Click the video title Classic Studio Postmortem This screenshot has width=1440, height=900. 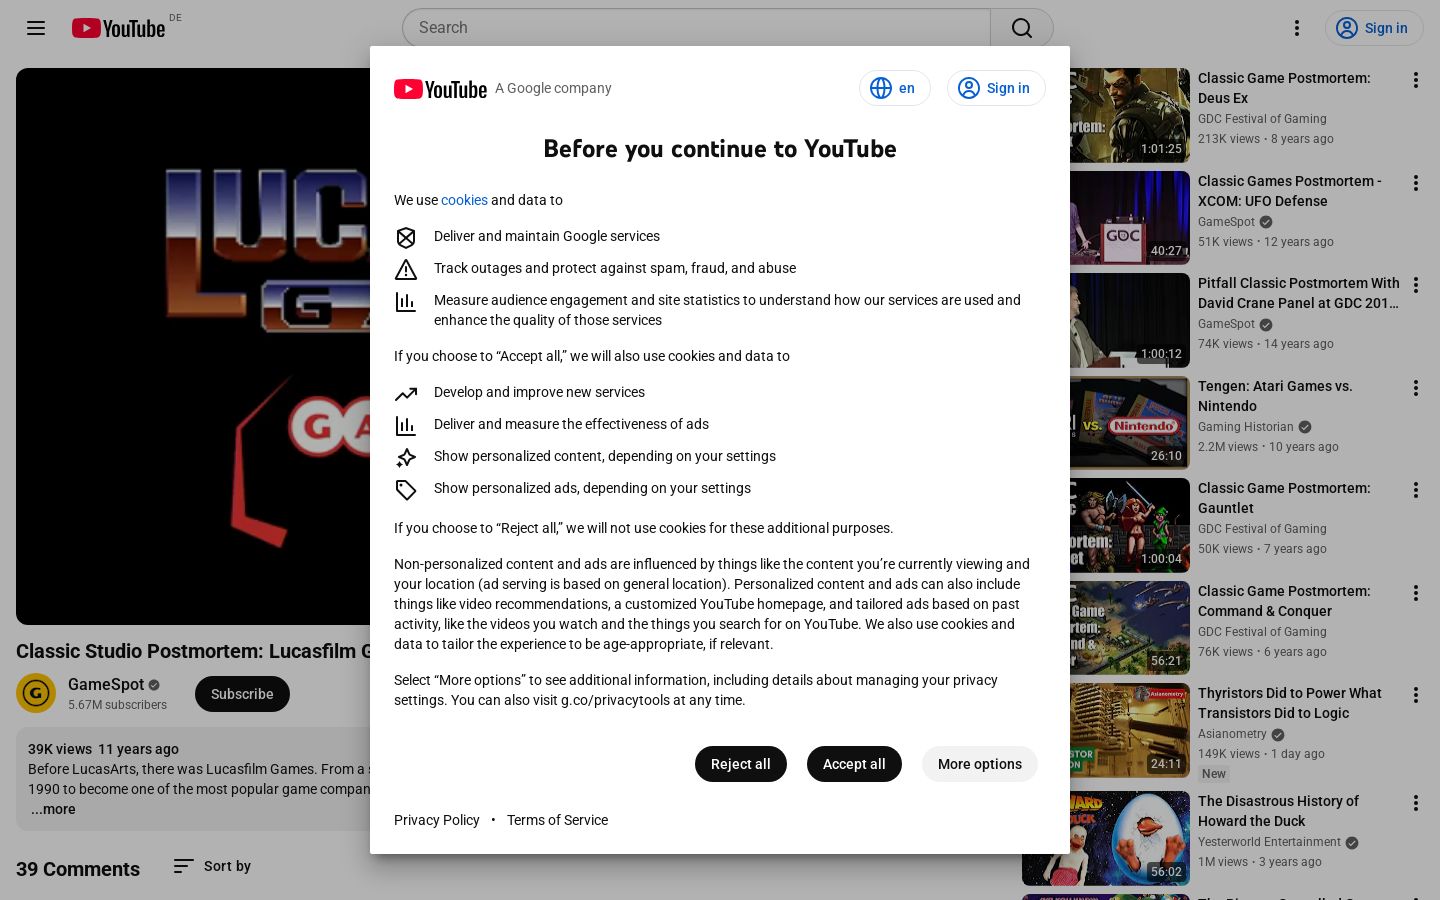pos(193,651)
